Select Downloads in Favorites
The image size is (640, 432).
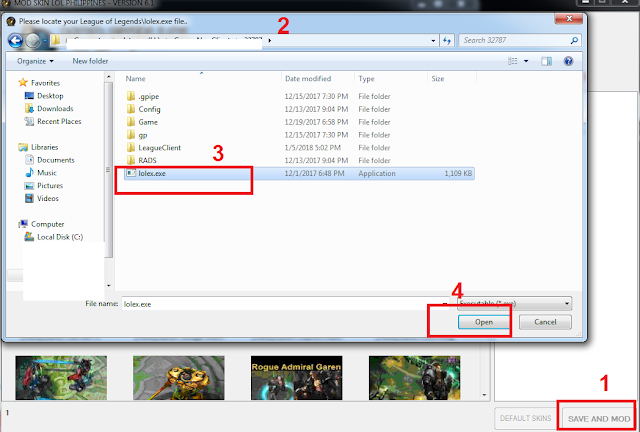coord(49,109)
